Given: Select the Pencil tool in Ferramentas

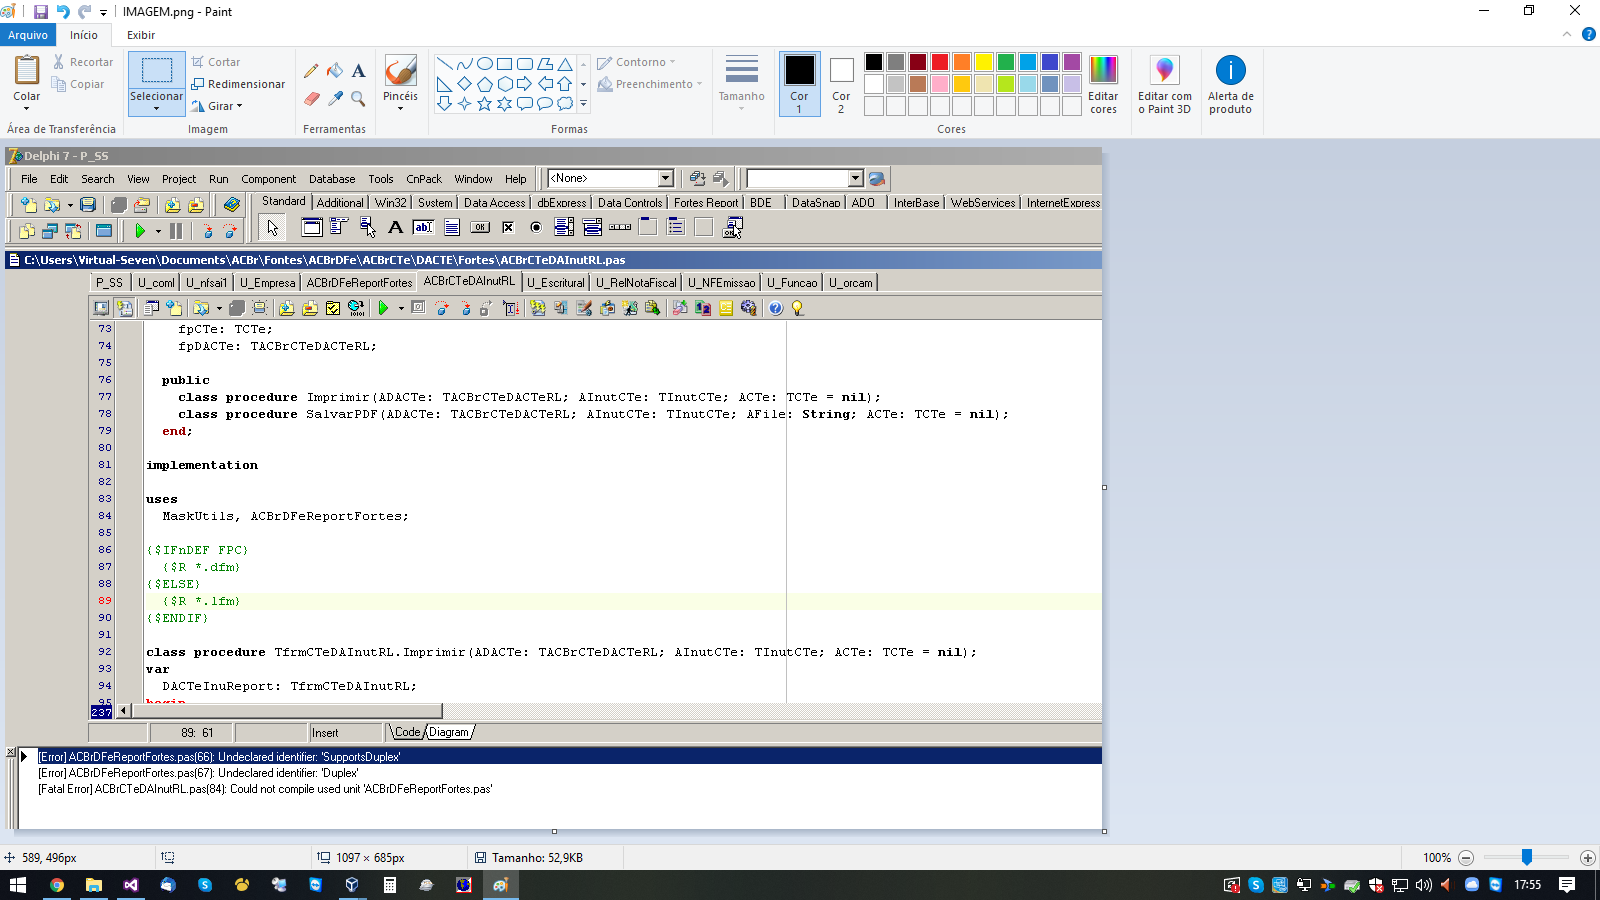Looking at the screenshot, I should (x=311, y=71).
